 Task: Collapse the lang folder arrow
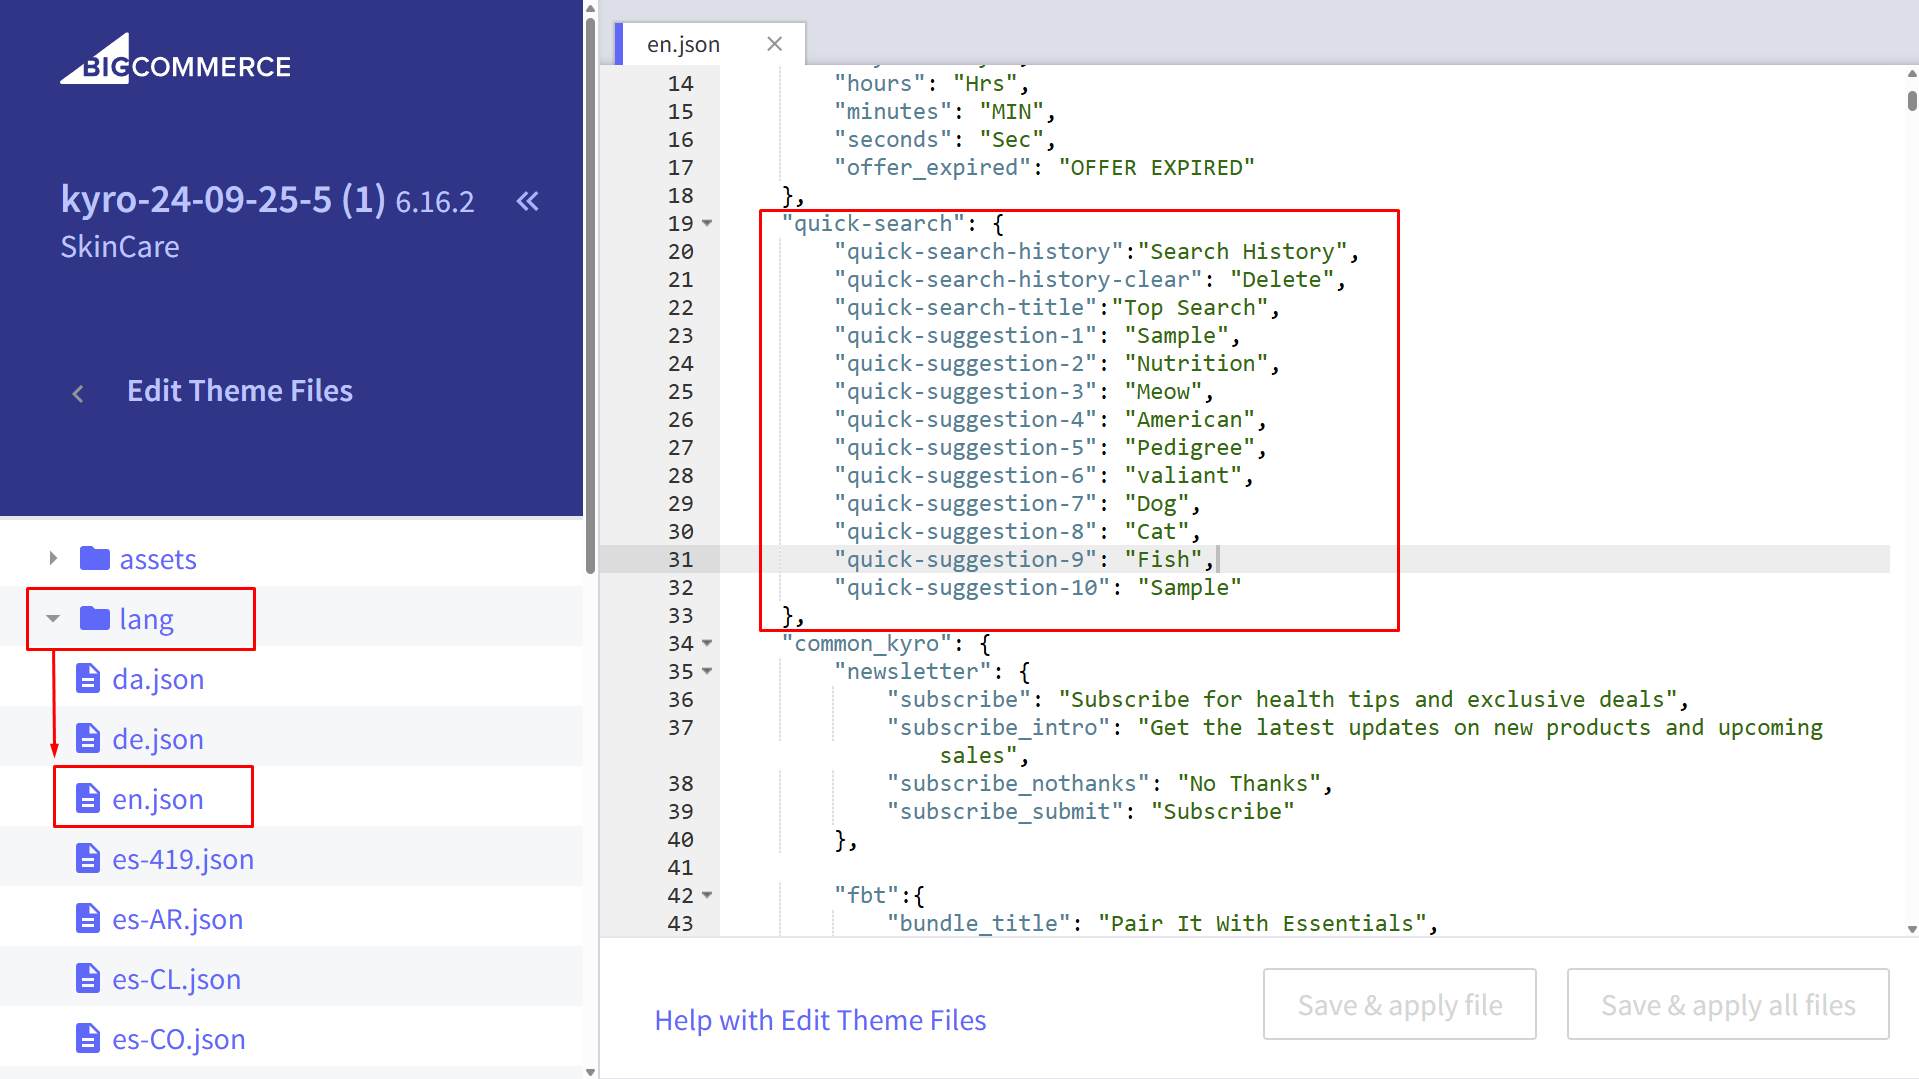53,619
